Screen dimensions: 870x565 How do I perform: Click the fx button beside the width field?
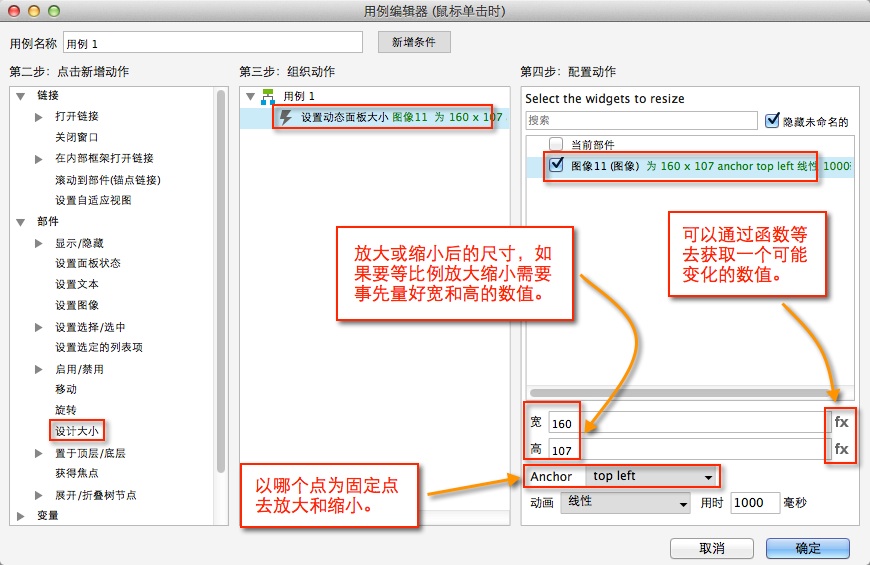(841, 422)
